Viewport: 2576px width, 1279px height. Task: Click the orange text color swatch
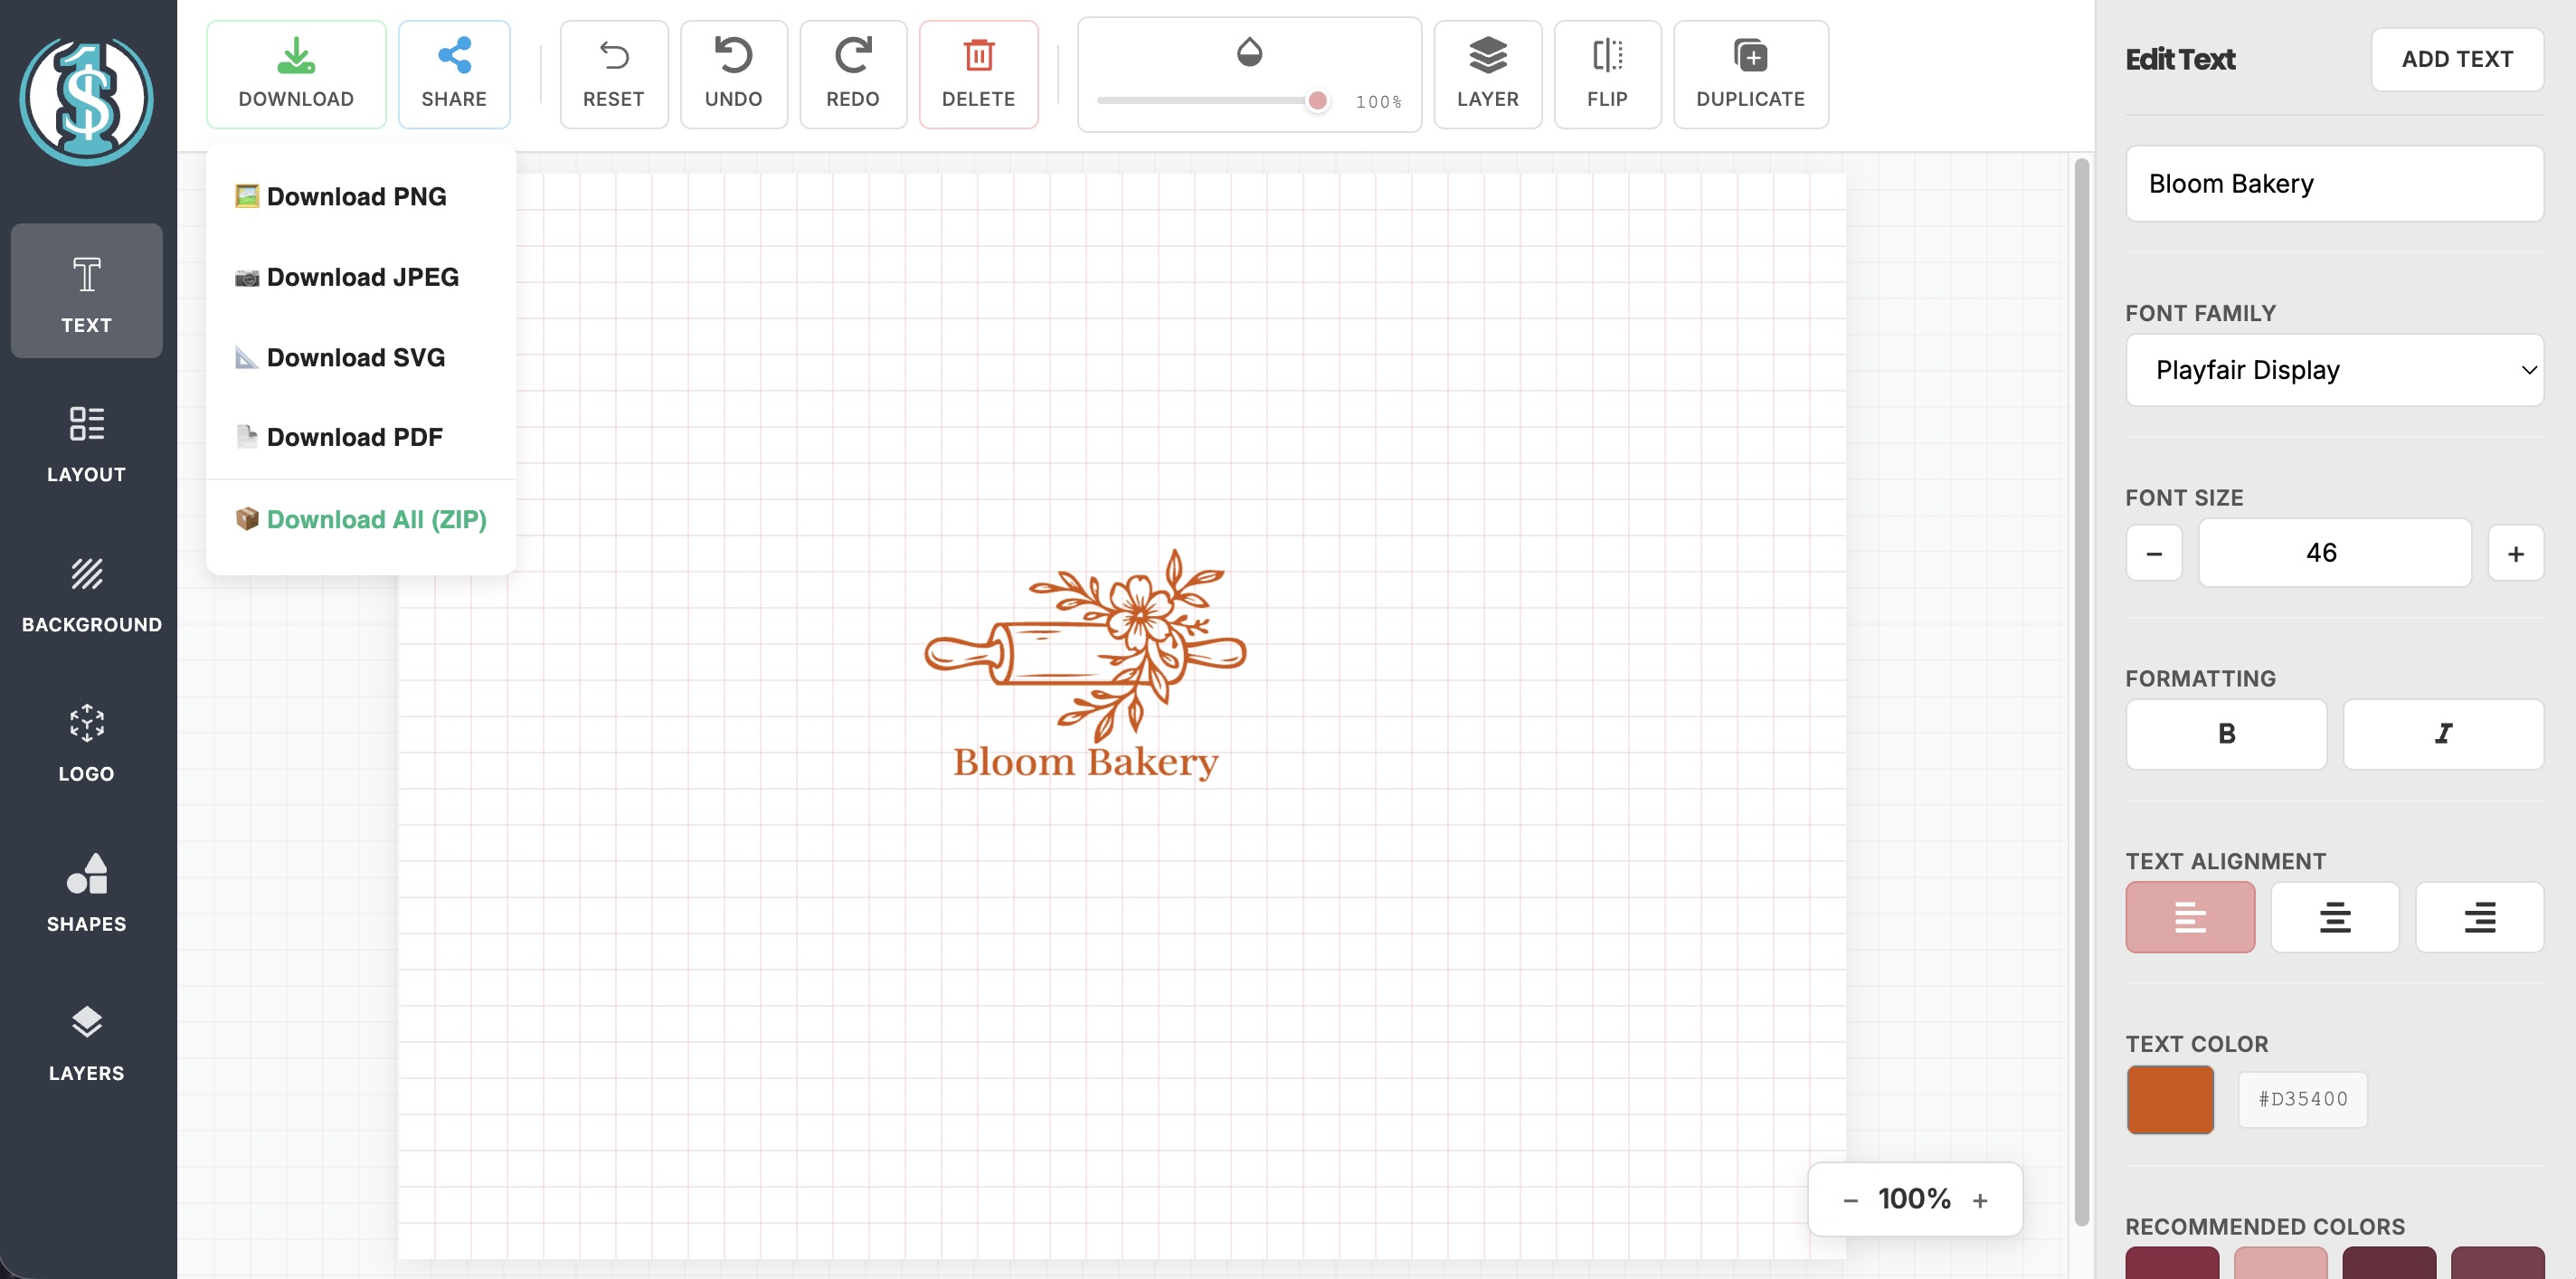tap(2169, 1099)
